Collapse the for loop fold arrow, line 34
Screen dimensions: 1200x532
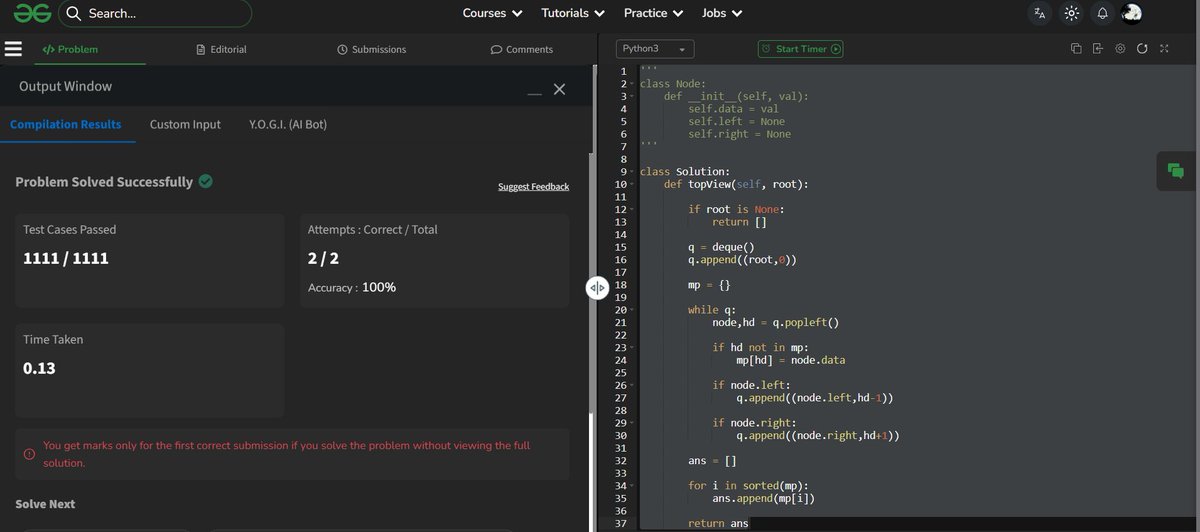tap(633, 485)
